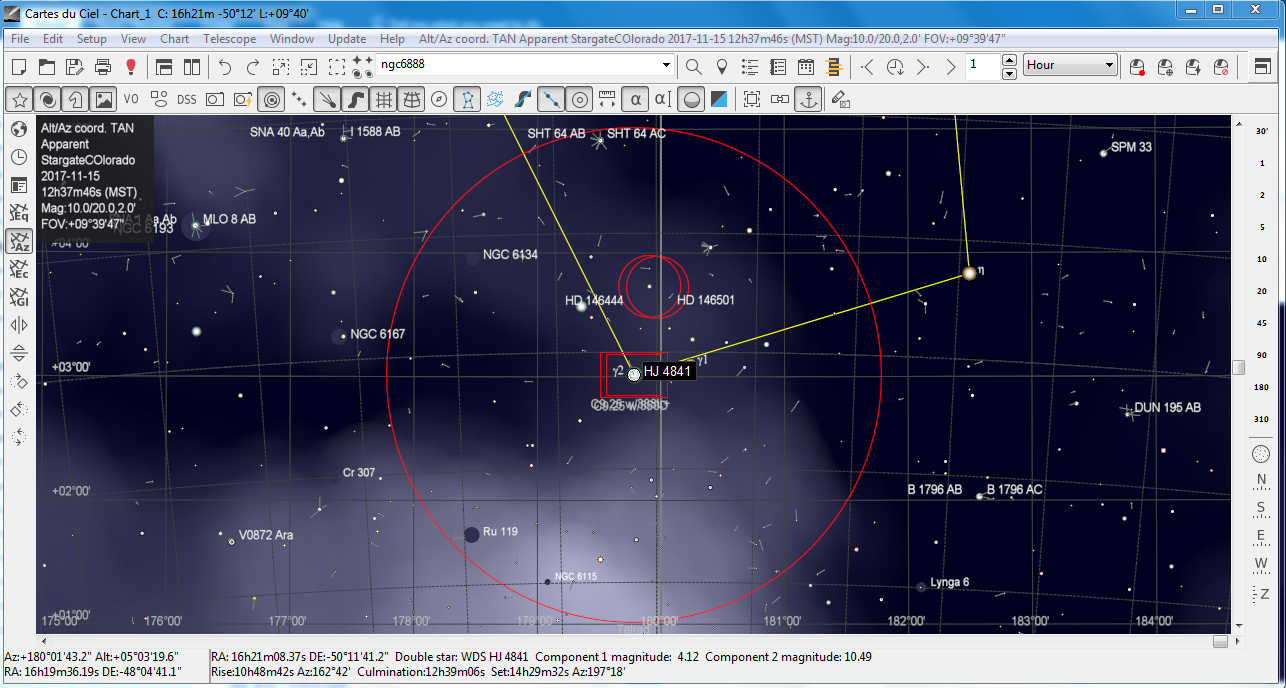Undo the last chart change
Image resolution: width=1286 pixels, height=688 pixels.
[x=225, y=67]
